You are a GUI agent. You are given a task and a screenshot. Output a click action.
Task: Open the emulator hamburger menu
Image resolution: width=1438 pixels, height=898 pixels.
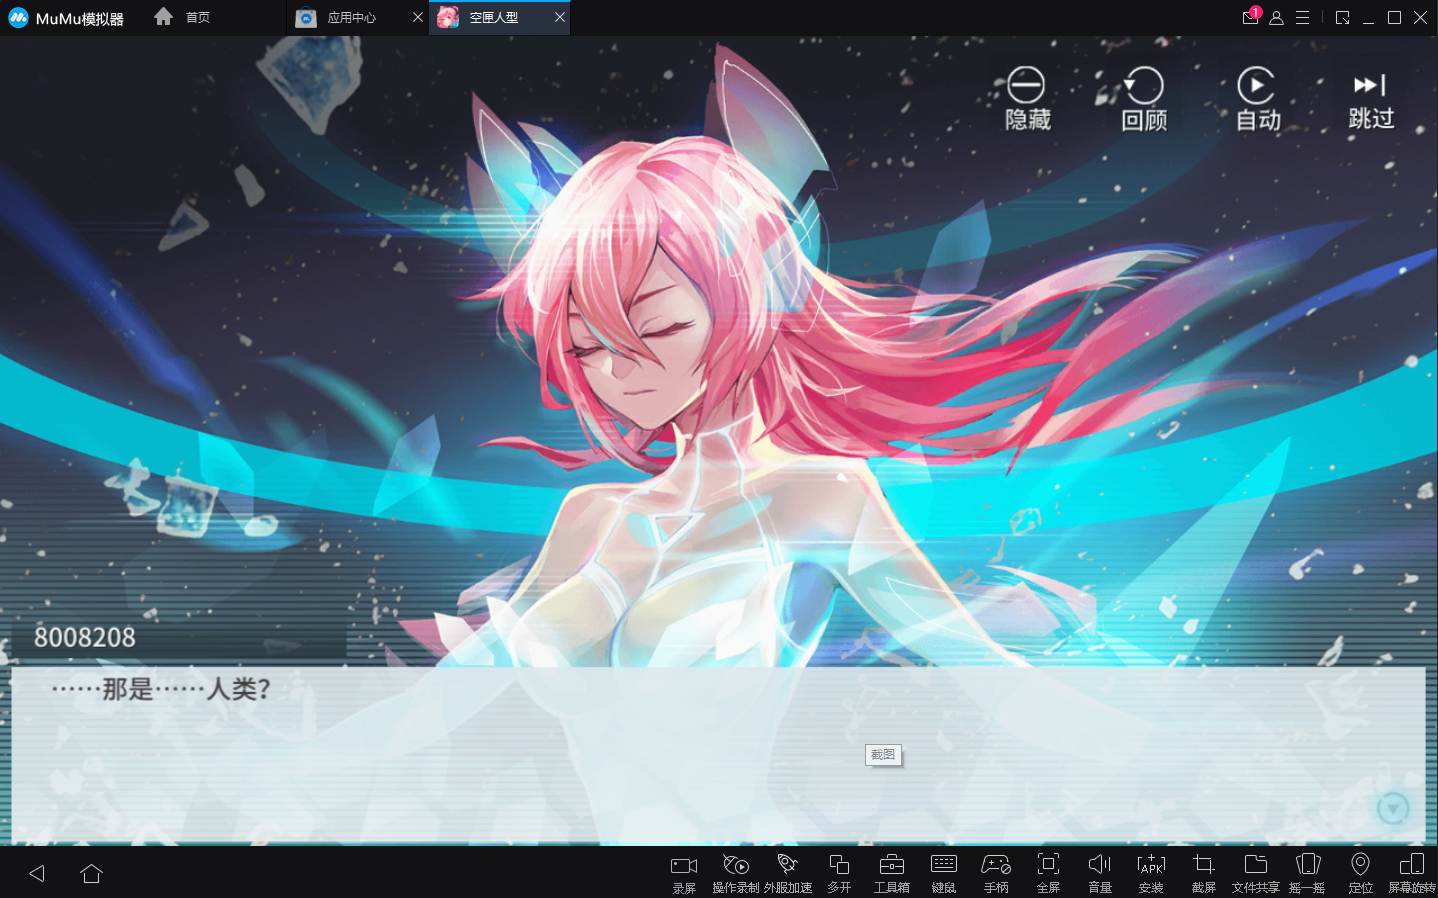(1303, 18)
